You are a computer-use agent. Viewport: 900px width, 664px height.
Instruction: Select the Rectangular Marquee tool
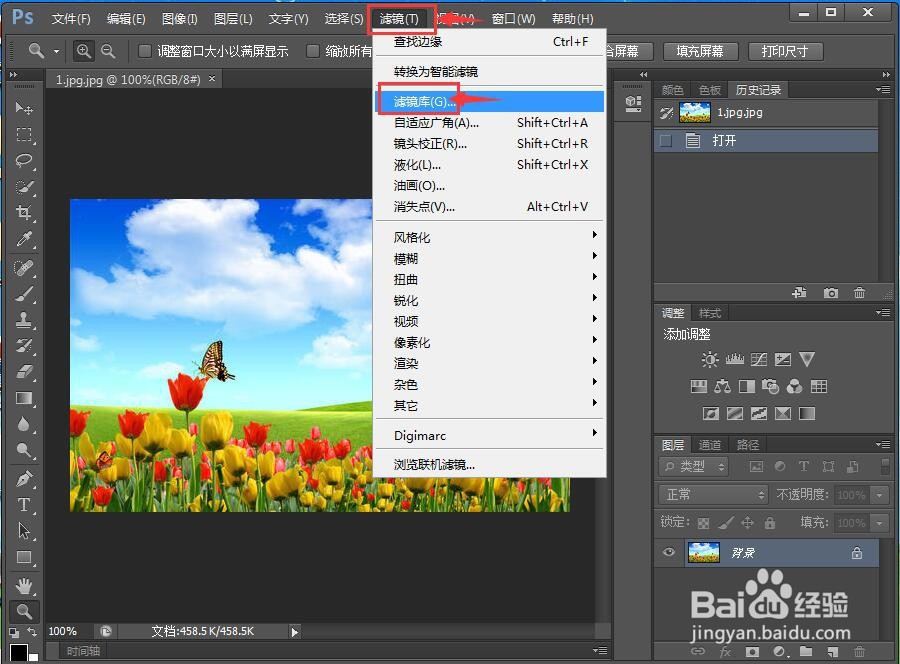click(24, 134)
